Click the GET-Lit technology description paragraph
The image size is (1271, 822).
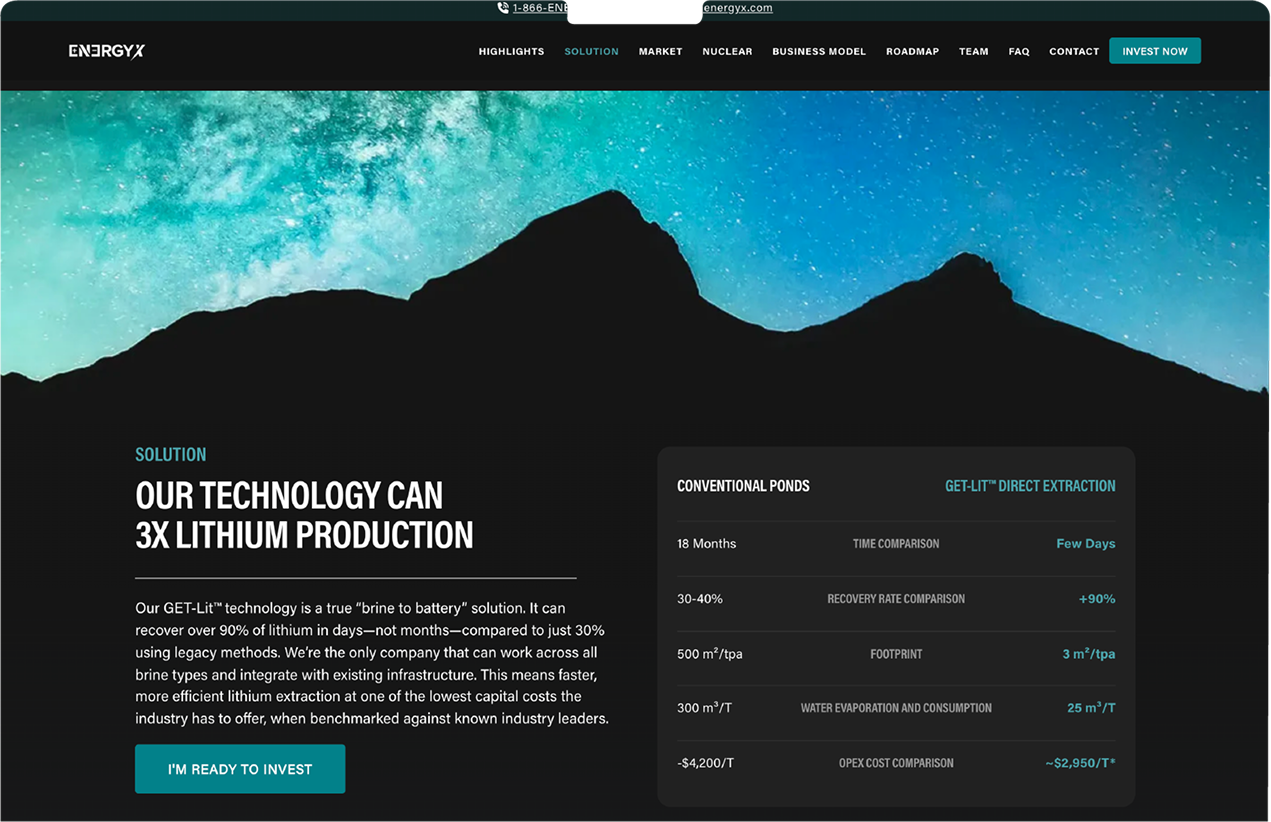[x=372, y=663]
